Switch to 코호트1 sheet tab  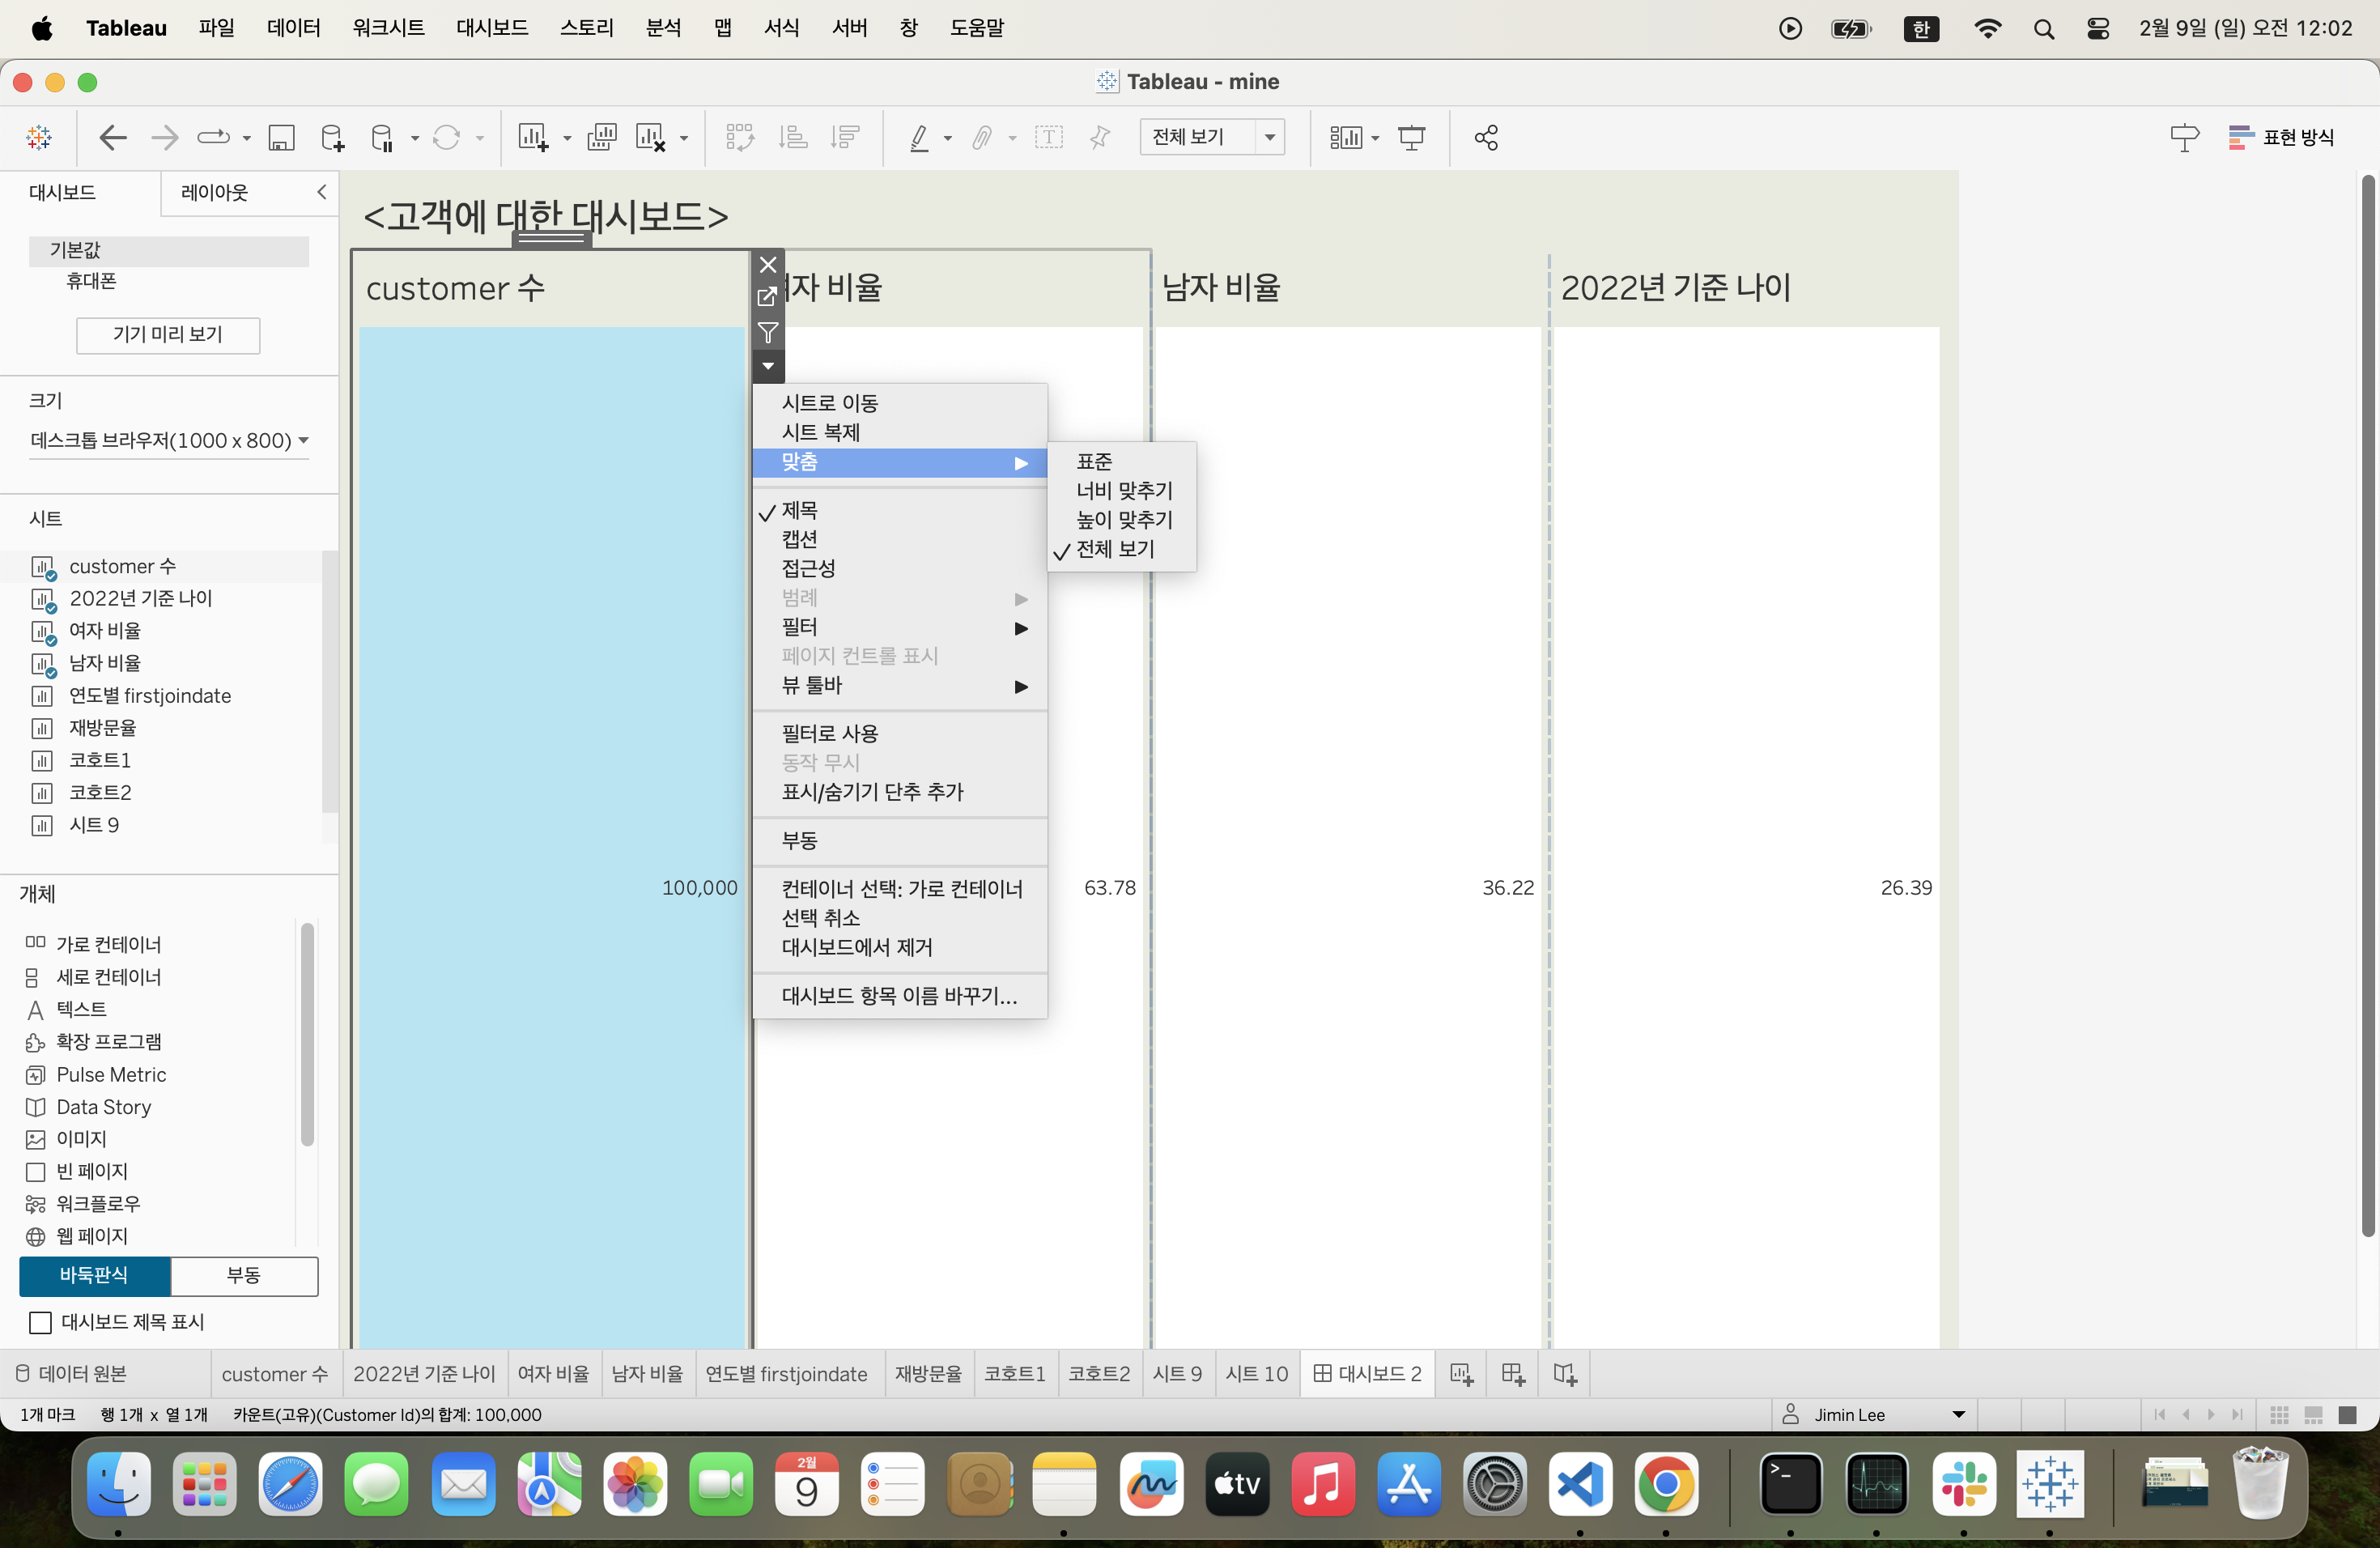[x=1014, y=1374]
